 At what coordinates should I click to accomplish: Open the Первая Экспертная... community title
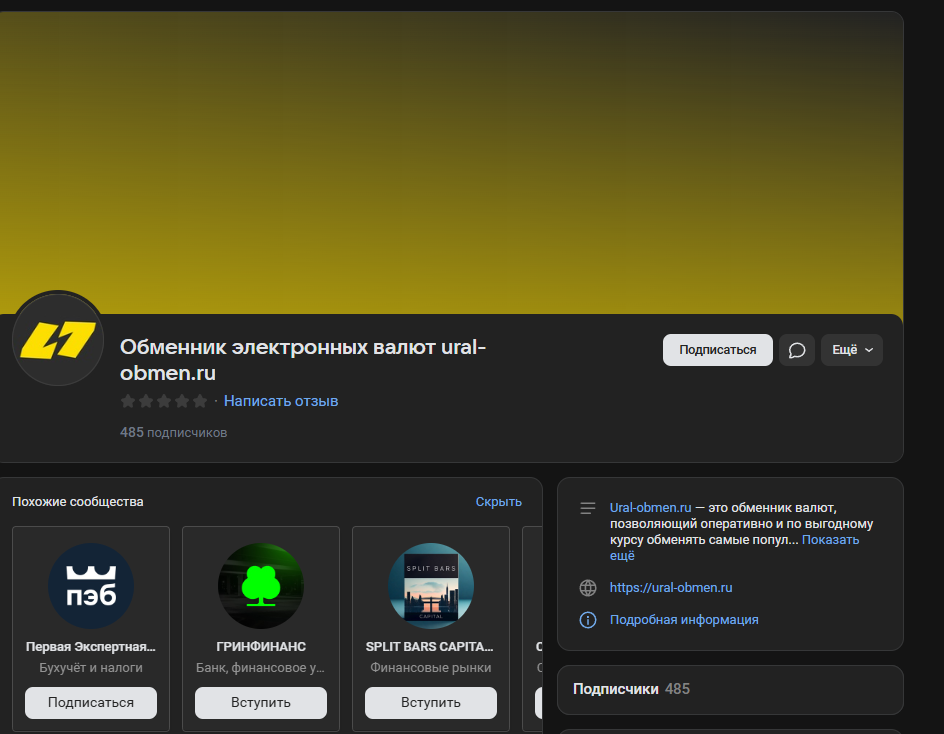tap(91, 647)
